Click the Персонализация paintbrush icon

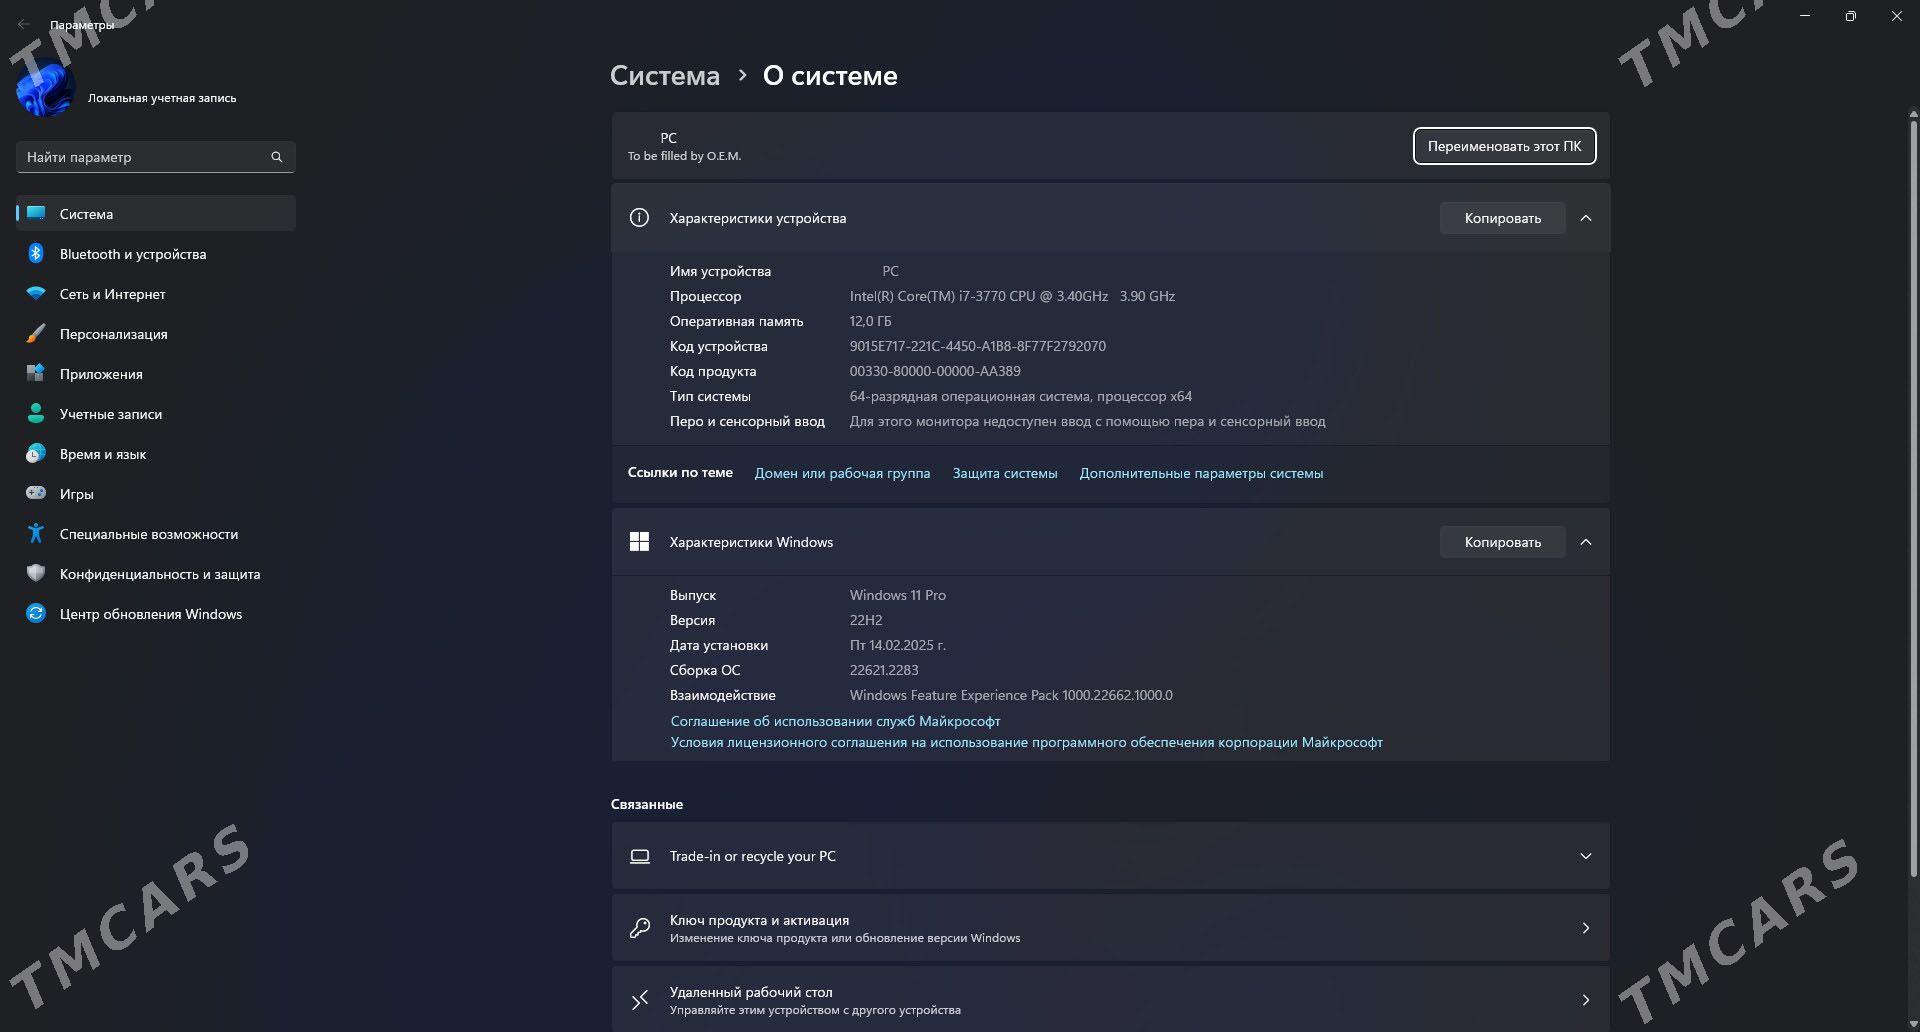(36, 333)
